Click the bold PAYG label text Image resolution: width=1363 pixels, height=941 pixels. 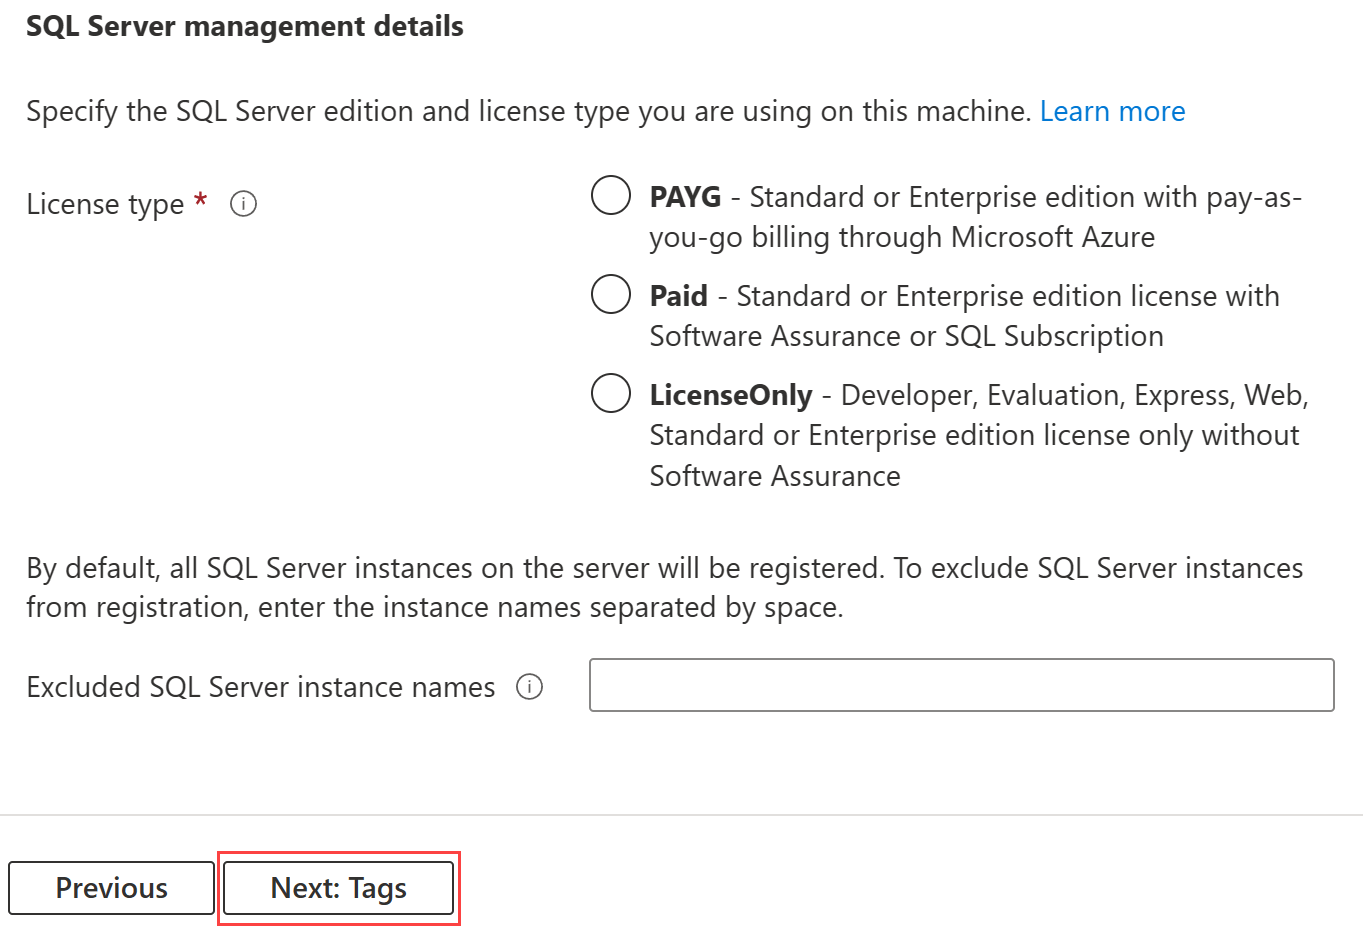click(x=685, y=197)
